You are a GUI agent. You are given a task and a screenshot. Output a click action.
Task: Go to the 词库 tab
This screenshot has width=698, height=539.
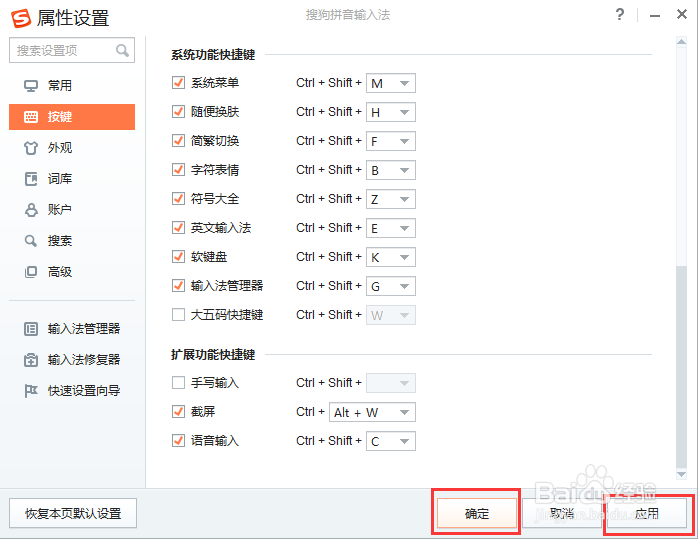click(x=72, y=179)
